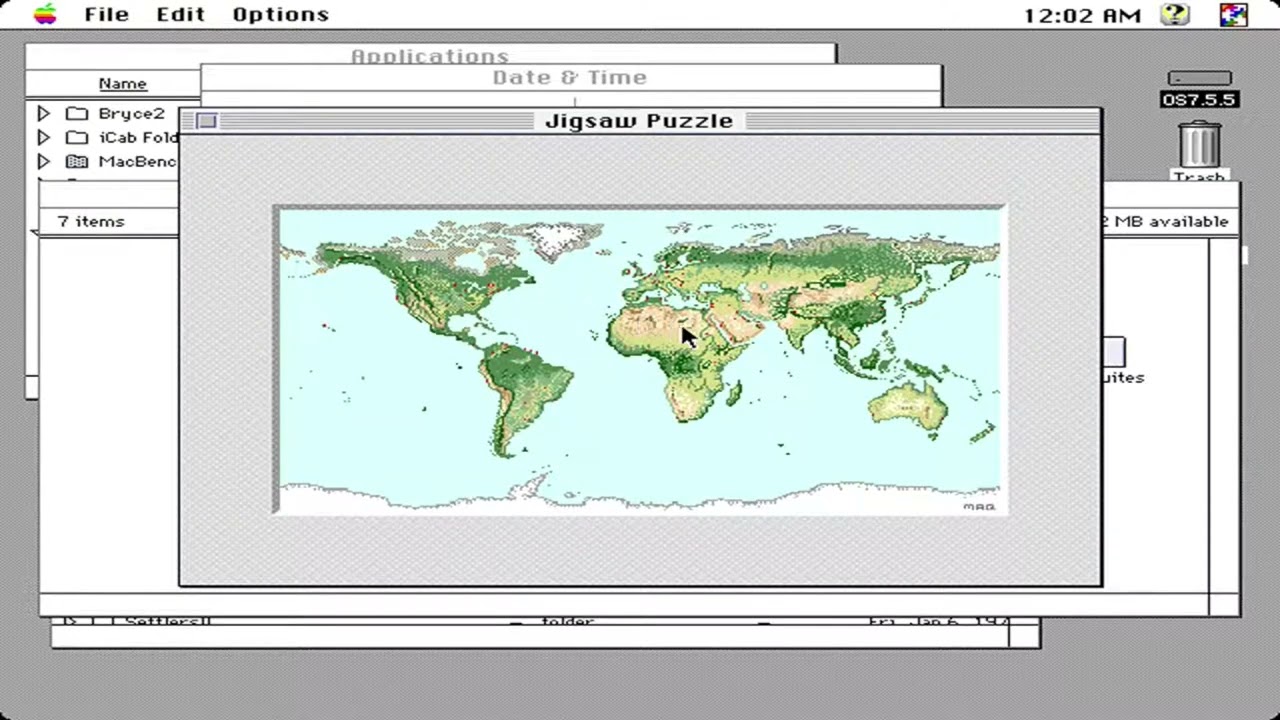Expand the iCab Folder disclosure triangle
Viewport: 1280px width, 720px height.
43,137
